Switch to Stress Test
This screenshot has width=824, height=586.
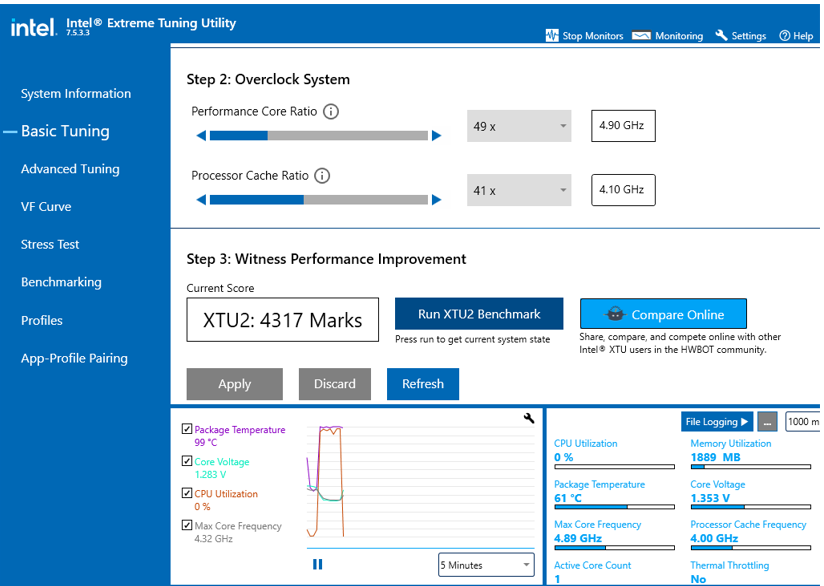click(50, 244)
